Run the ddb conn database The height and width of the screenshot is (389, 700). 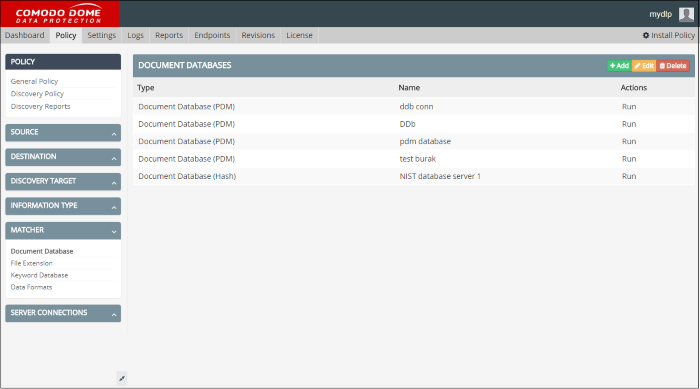[629, 107]
